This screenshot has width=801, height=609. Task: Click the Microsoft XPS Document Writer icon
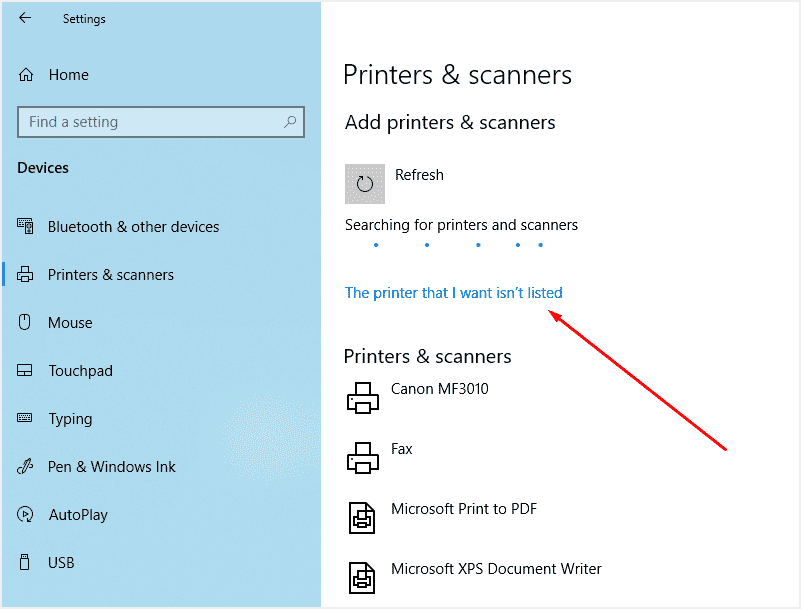(x=362, y=578)
